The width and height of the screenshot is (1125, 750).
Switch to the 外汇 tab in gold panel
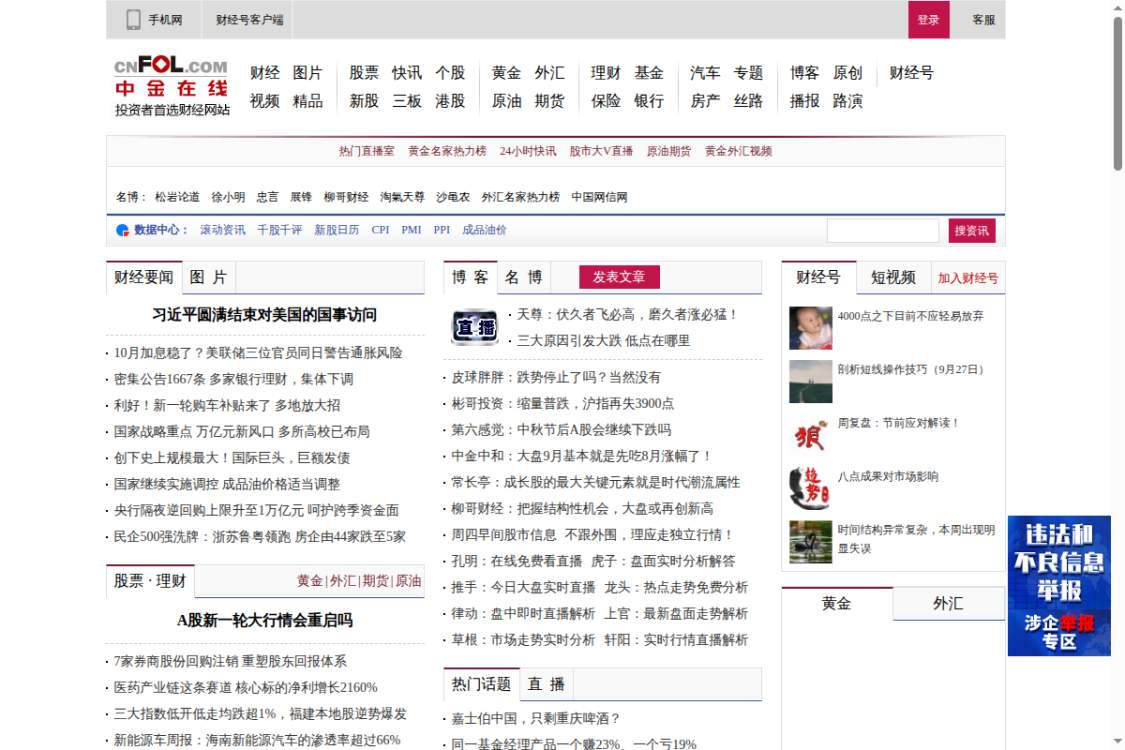[949, 604]
